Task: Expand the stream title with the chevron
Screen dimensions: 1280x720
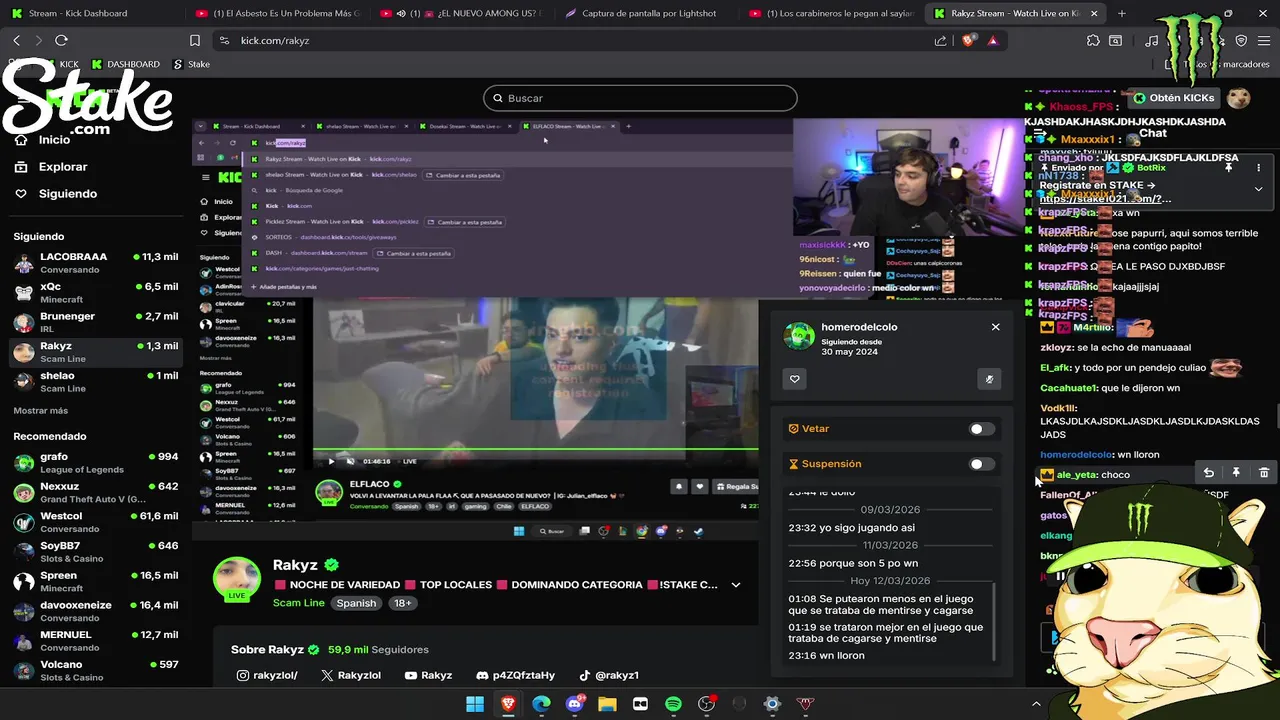Action: tap(736, 585)
